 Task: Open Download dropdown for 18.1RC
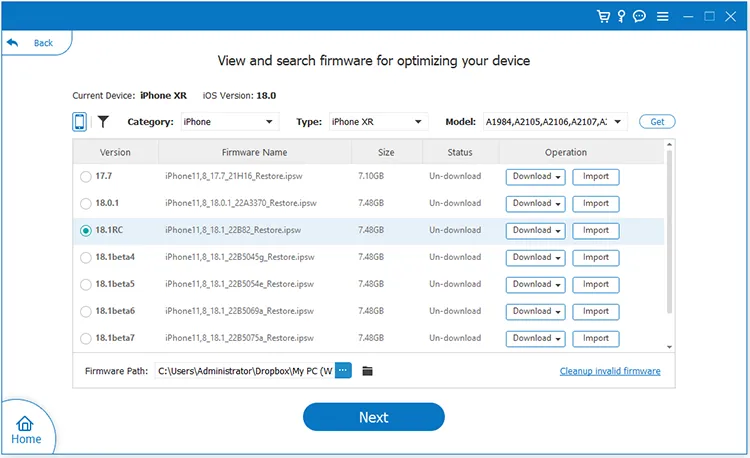point(536,231)
